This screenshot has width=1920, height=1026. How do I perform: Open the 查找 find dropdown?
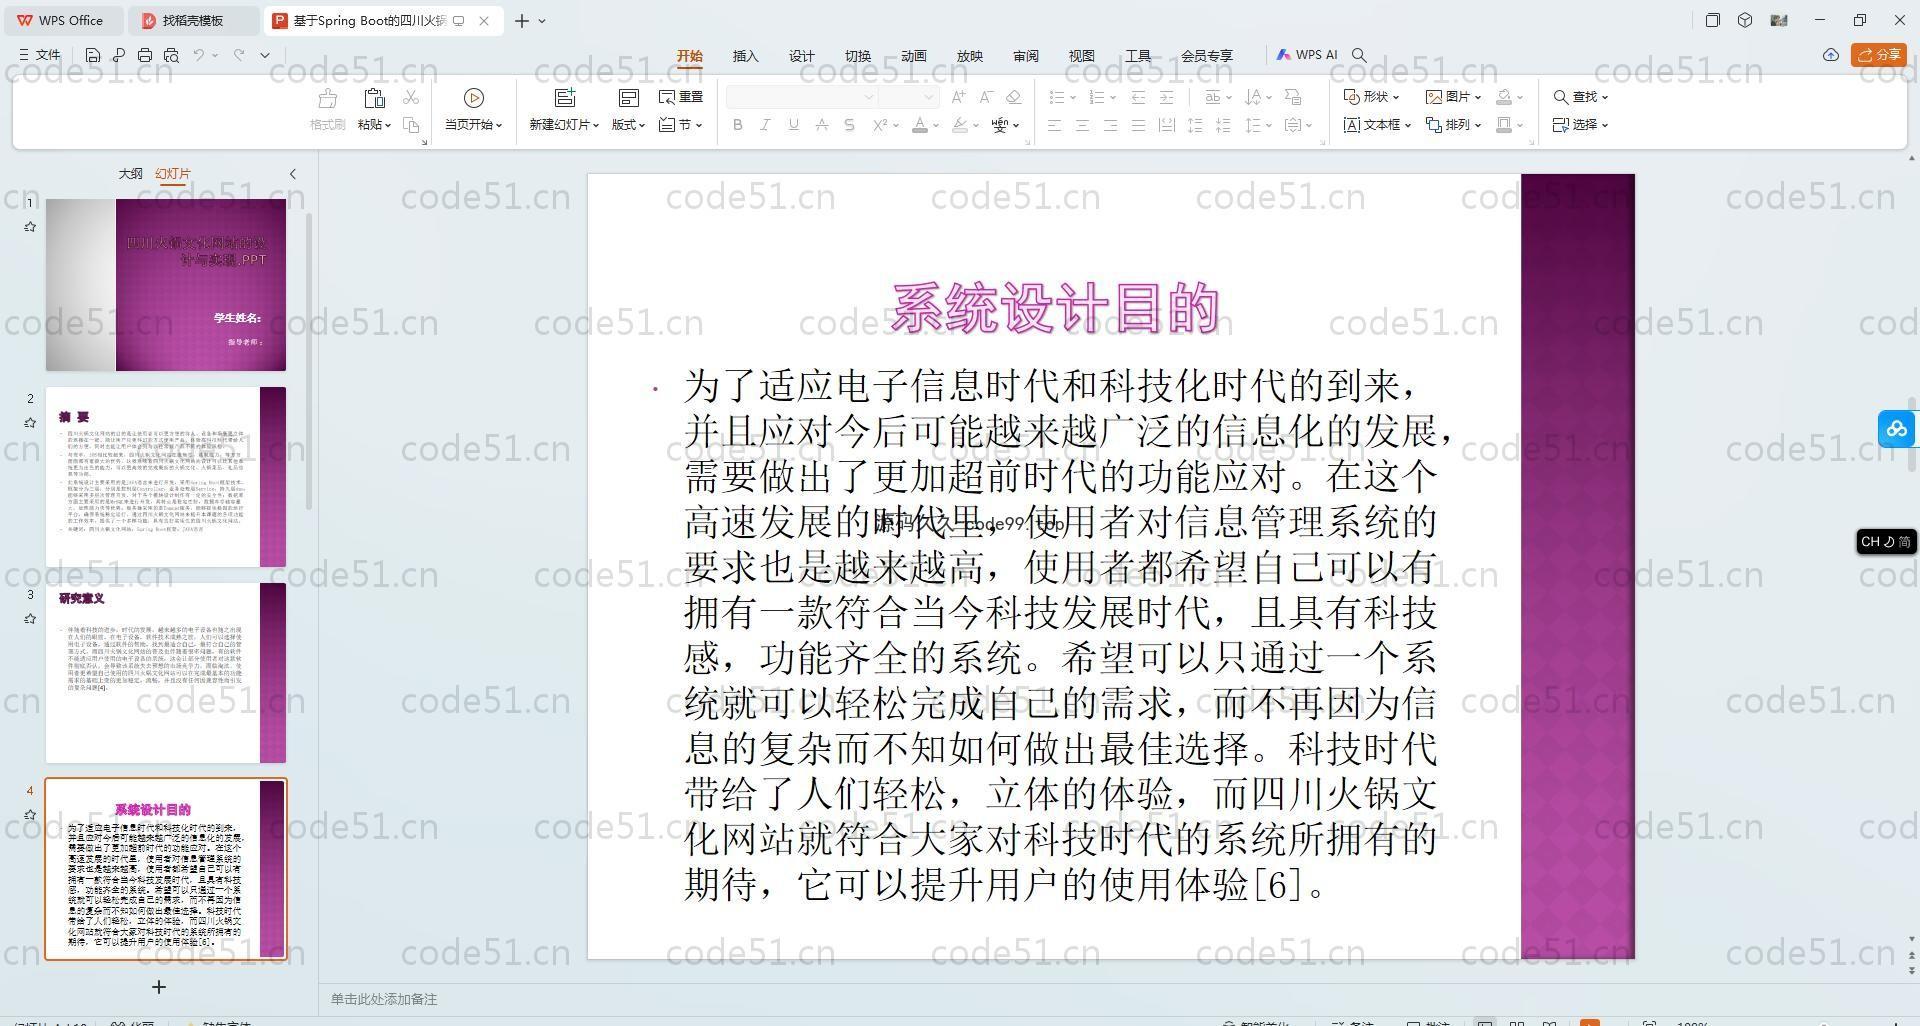tap(1580, 97)
